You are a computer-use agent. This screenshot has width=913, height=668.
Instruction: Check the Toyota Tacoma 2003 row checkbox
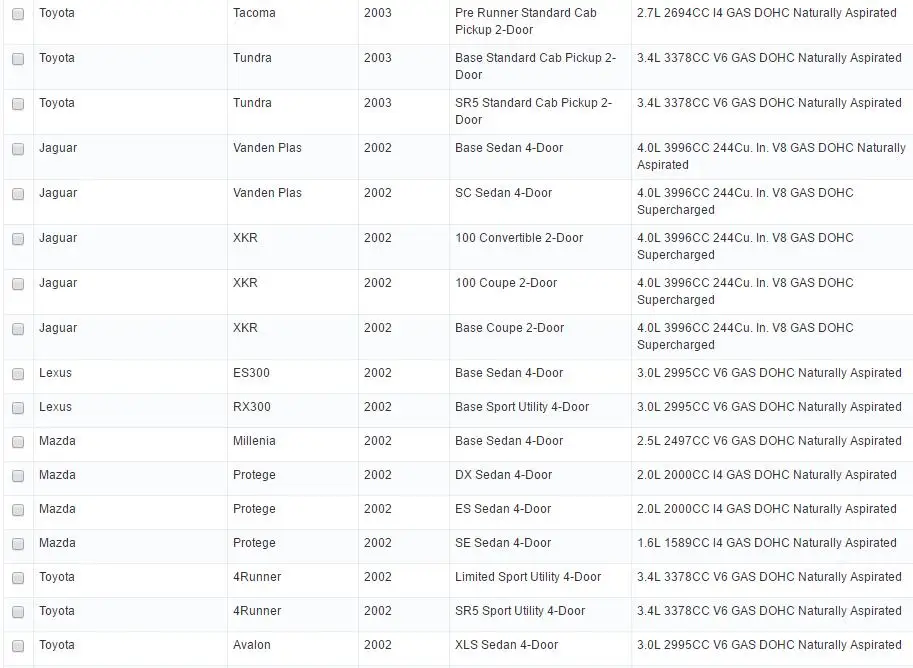(x=18, y=14)
